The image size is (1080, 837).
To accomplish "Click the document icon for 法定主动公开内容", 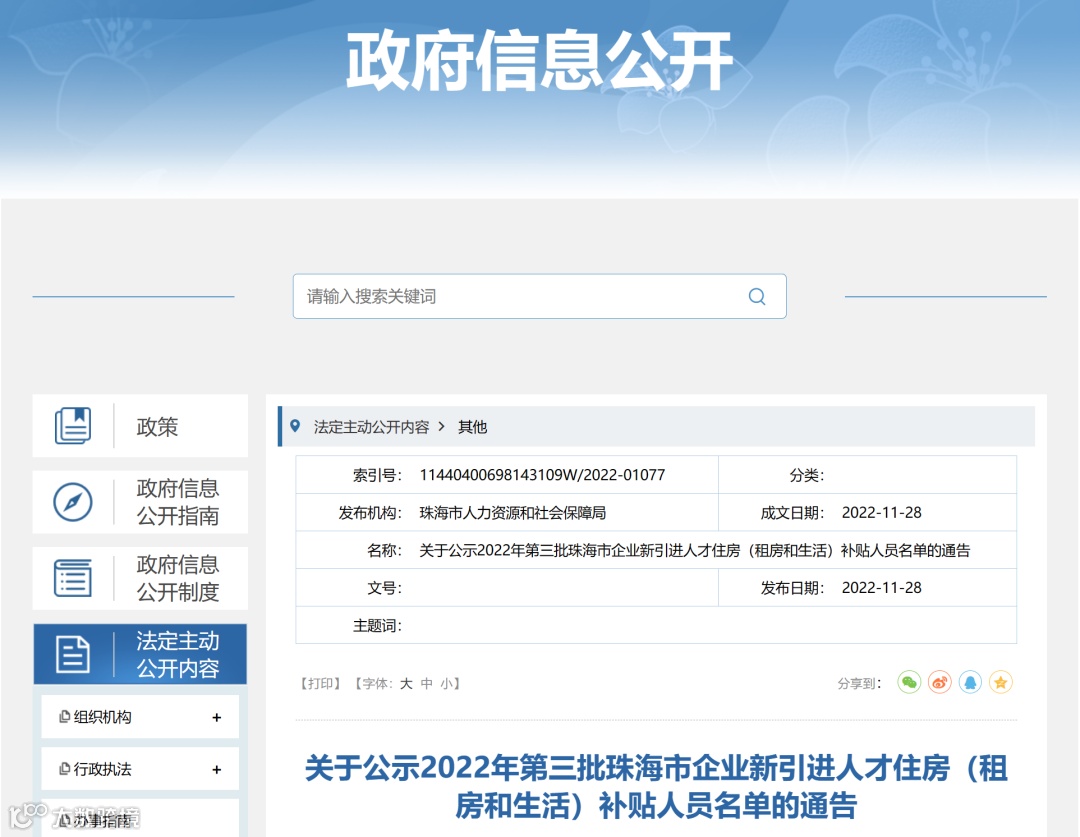I will (73, 654).
